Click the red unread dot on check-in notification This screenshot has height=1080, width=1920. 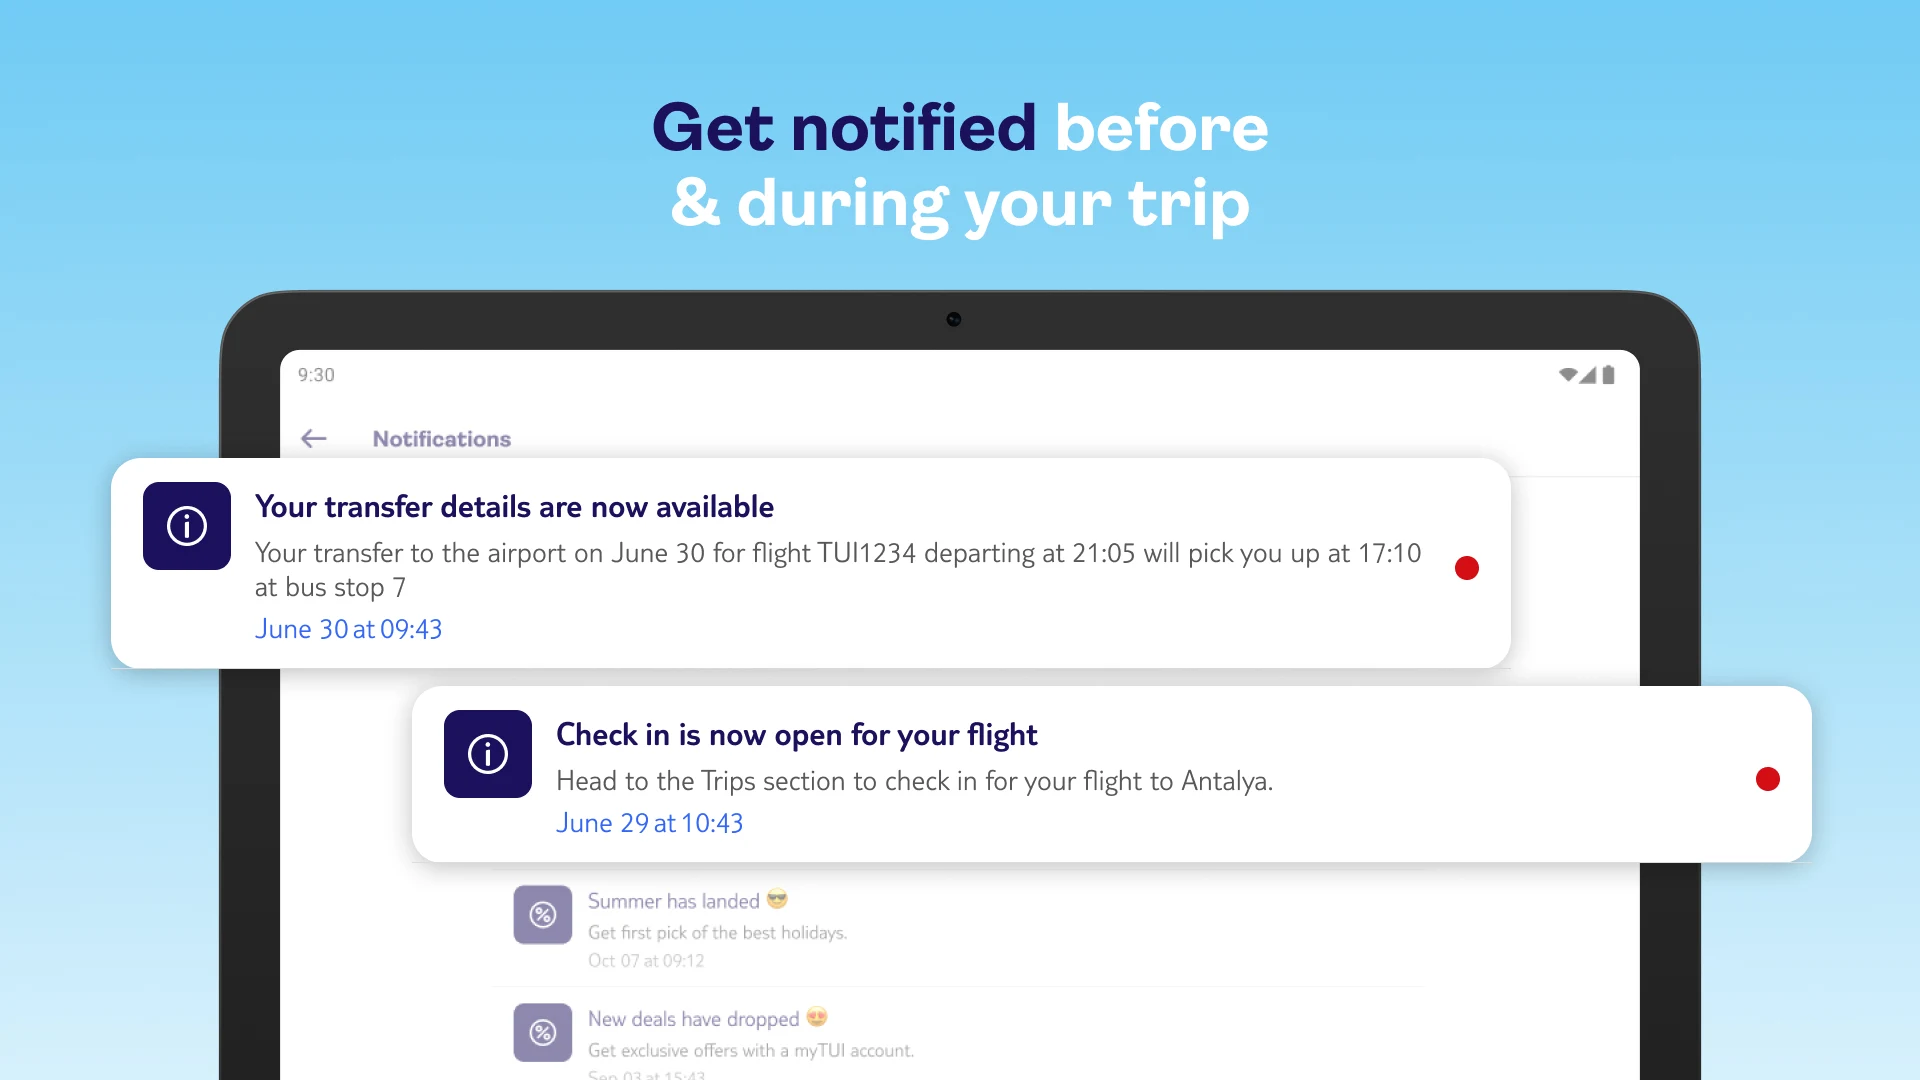(1768, 779)
